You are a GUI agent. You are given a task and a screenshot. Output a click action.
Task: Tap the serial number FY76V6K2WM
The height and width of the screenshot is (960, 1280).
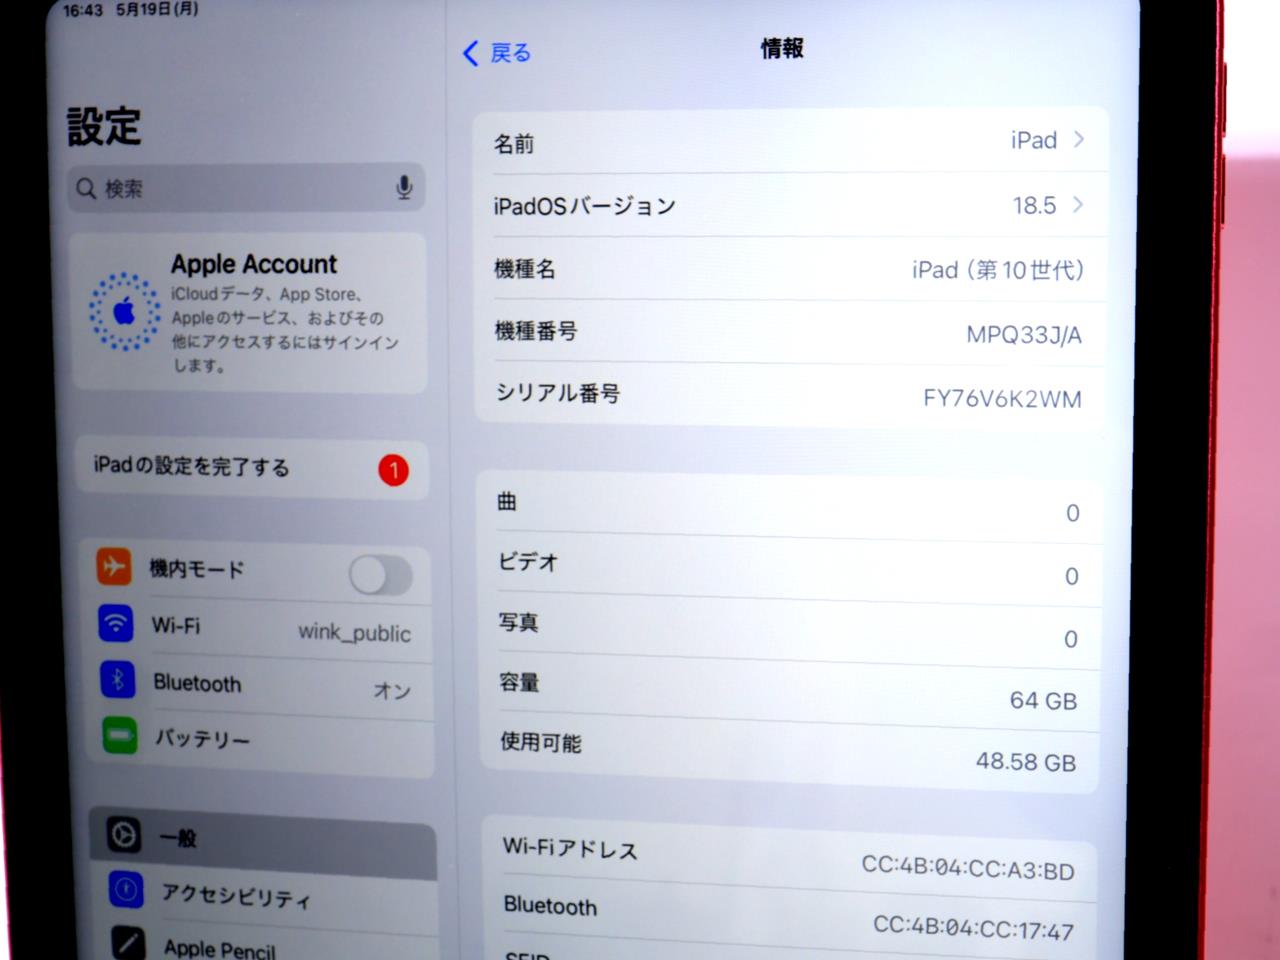tap(1002, 399)
